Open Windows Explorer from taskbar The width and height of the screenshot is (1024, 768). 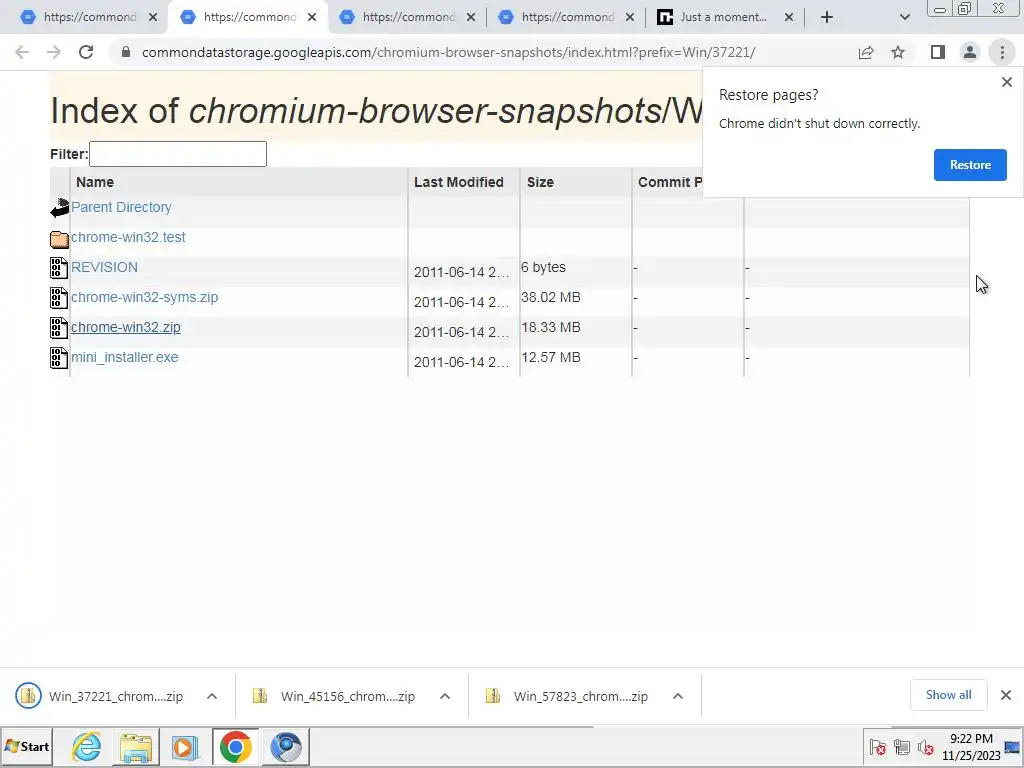pyautogui.click(x=136, y=746)
